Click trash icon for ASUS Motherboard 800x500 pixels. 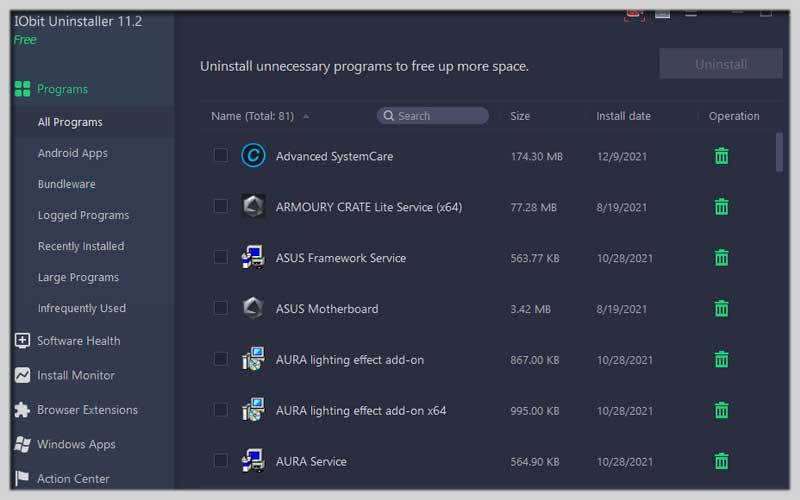pos(721,309)
